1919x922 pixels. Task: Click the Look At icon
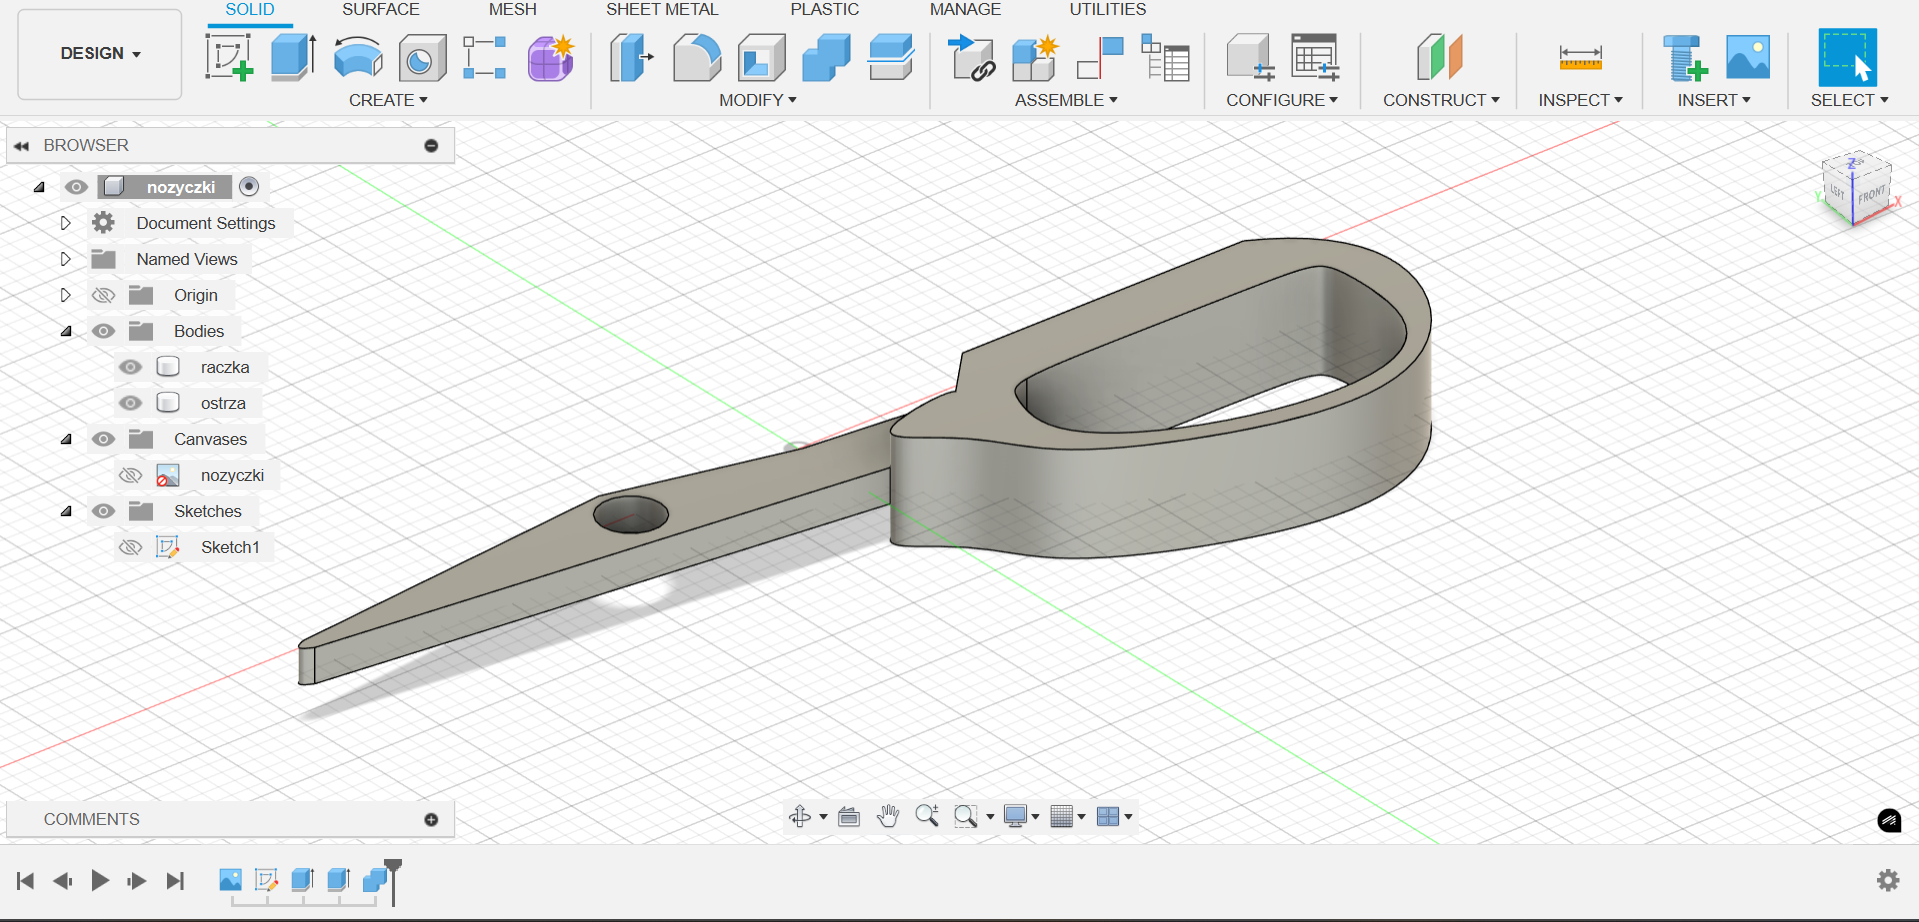coord(849,816)
